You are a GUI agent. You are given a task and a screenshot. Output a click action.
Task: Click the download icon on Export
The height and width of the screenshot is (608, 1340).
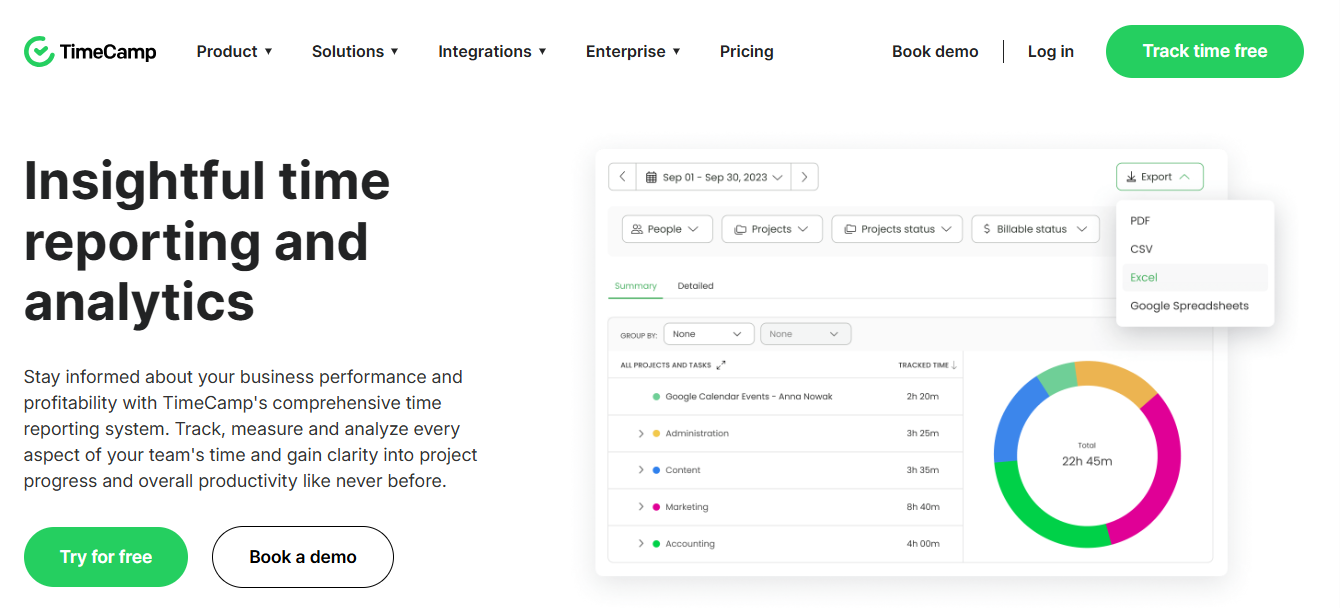(1132, 177)
